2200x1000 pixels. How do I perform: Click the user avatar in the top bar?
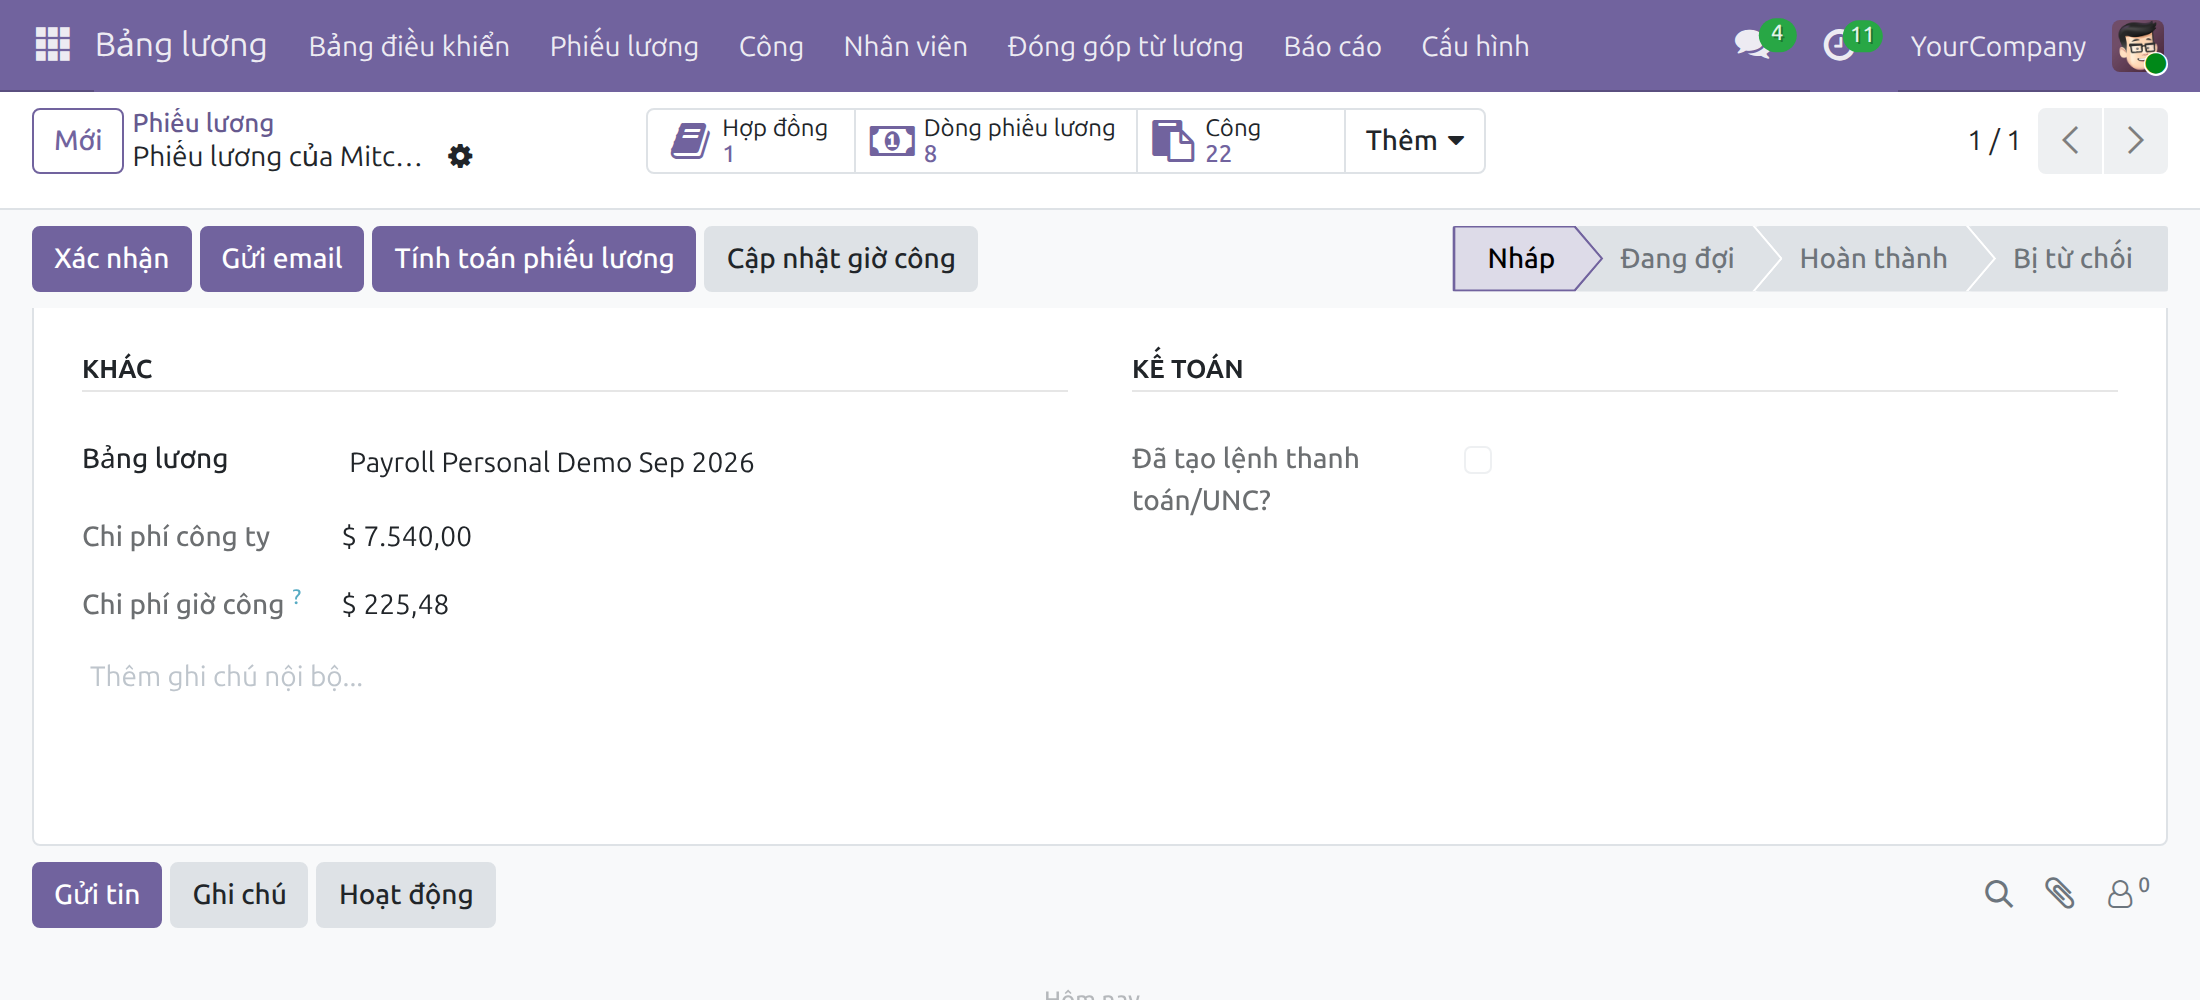point(2138,46)
